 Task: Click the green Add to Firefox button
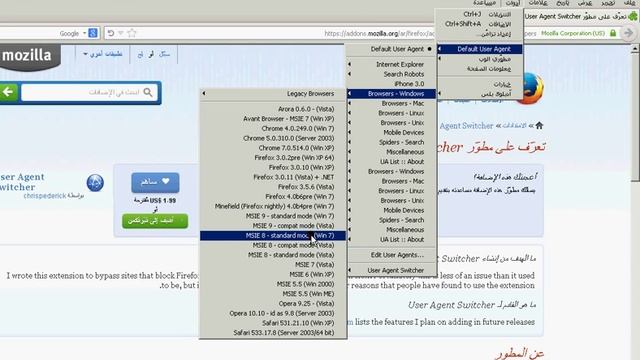(155, 221)
